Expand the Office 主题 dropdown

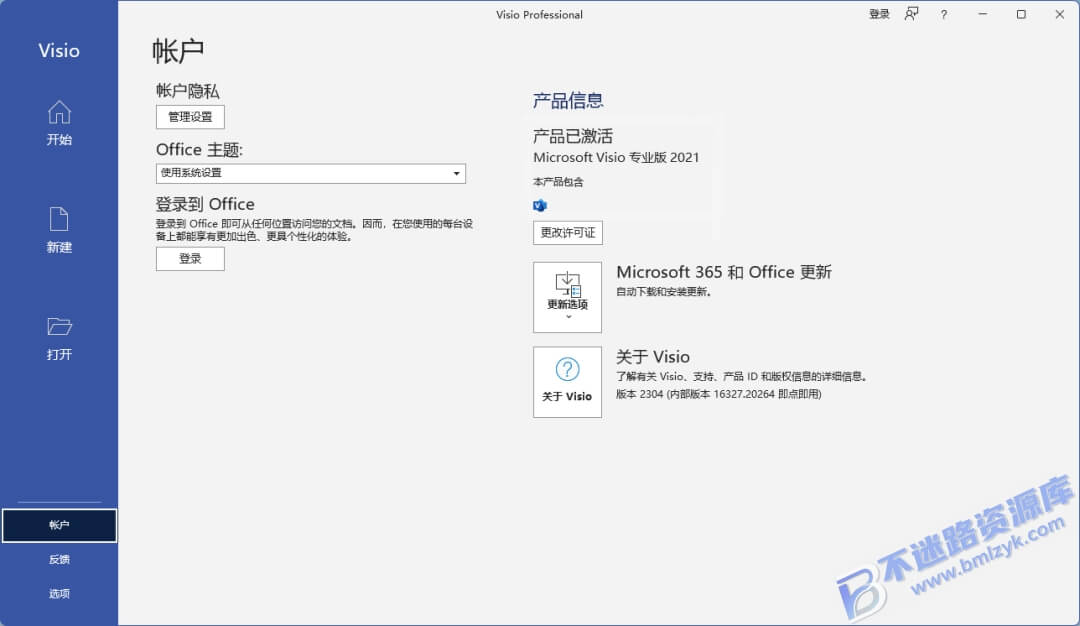[x=311, y=174]
